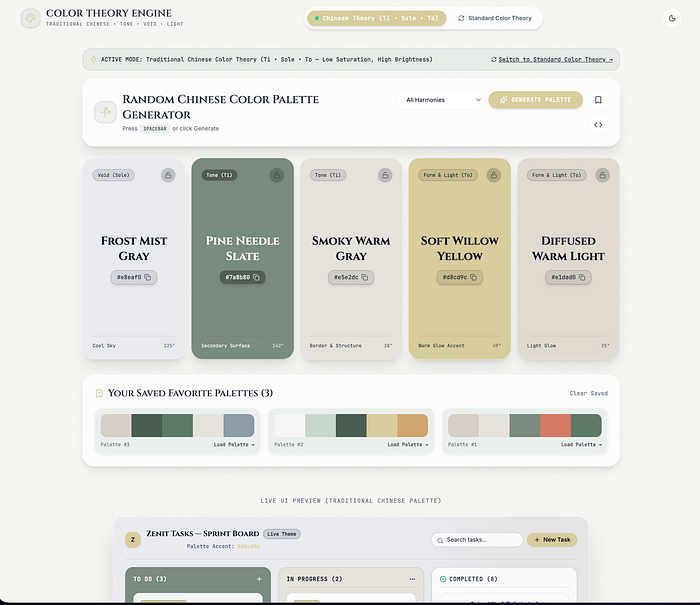Load Palette #2
This screenshot has width=700, height=605.
pyautogui.click(x=408, y=445)
